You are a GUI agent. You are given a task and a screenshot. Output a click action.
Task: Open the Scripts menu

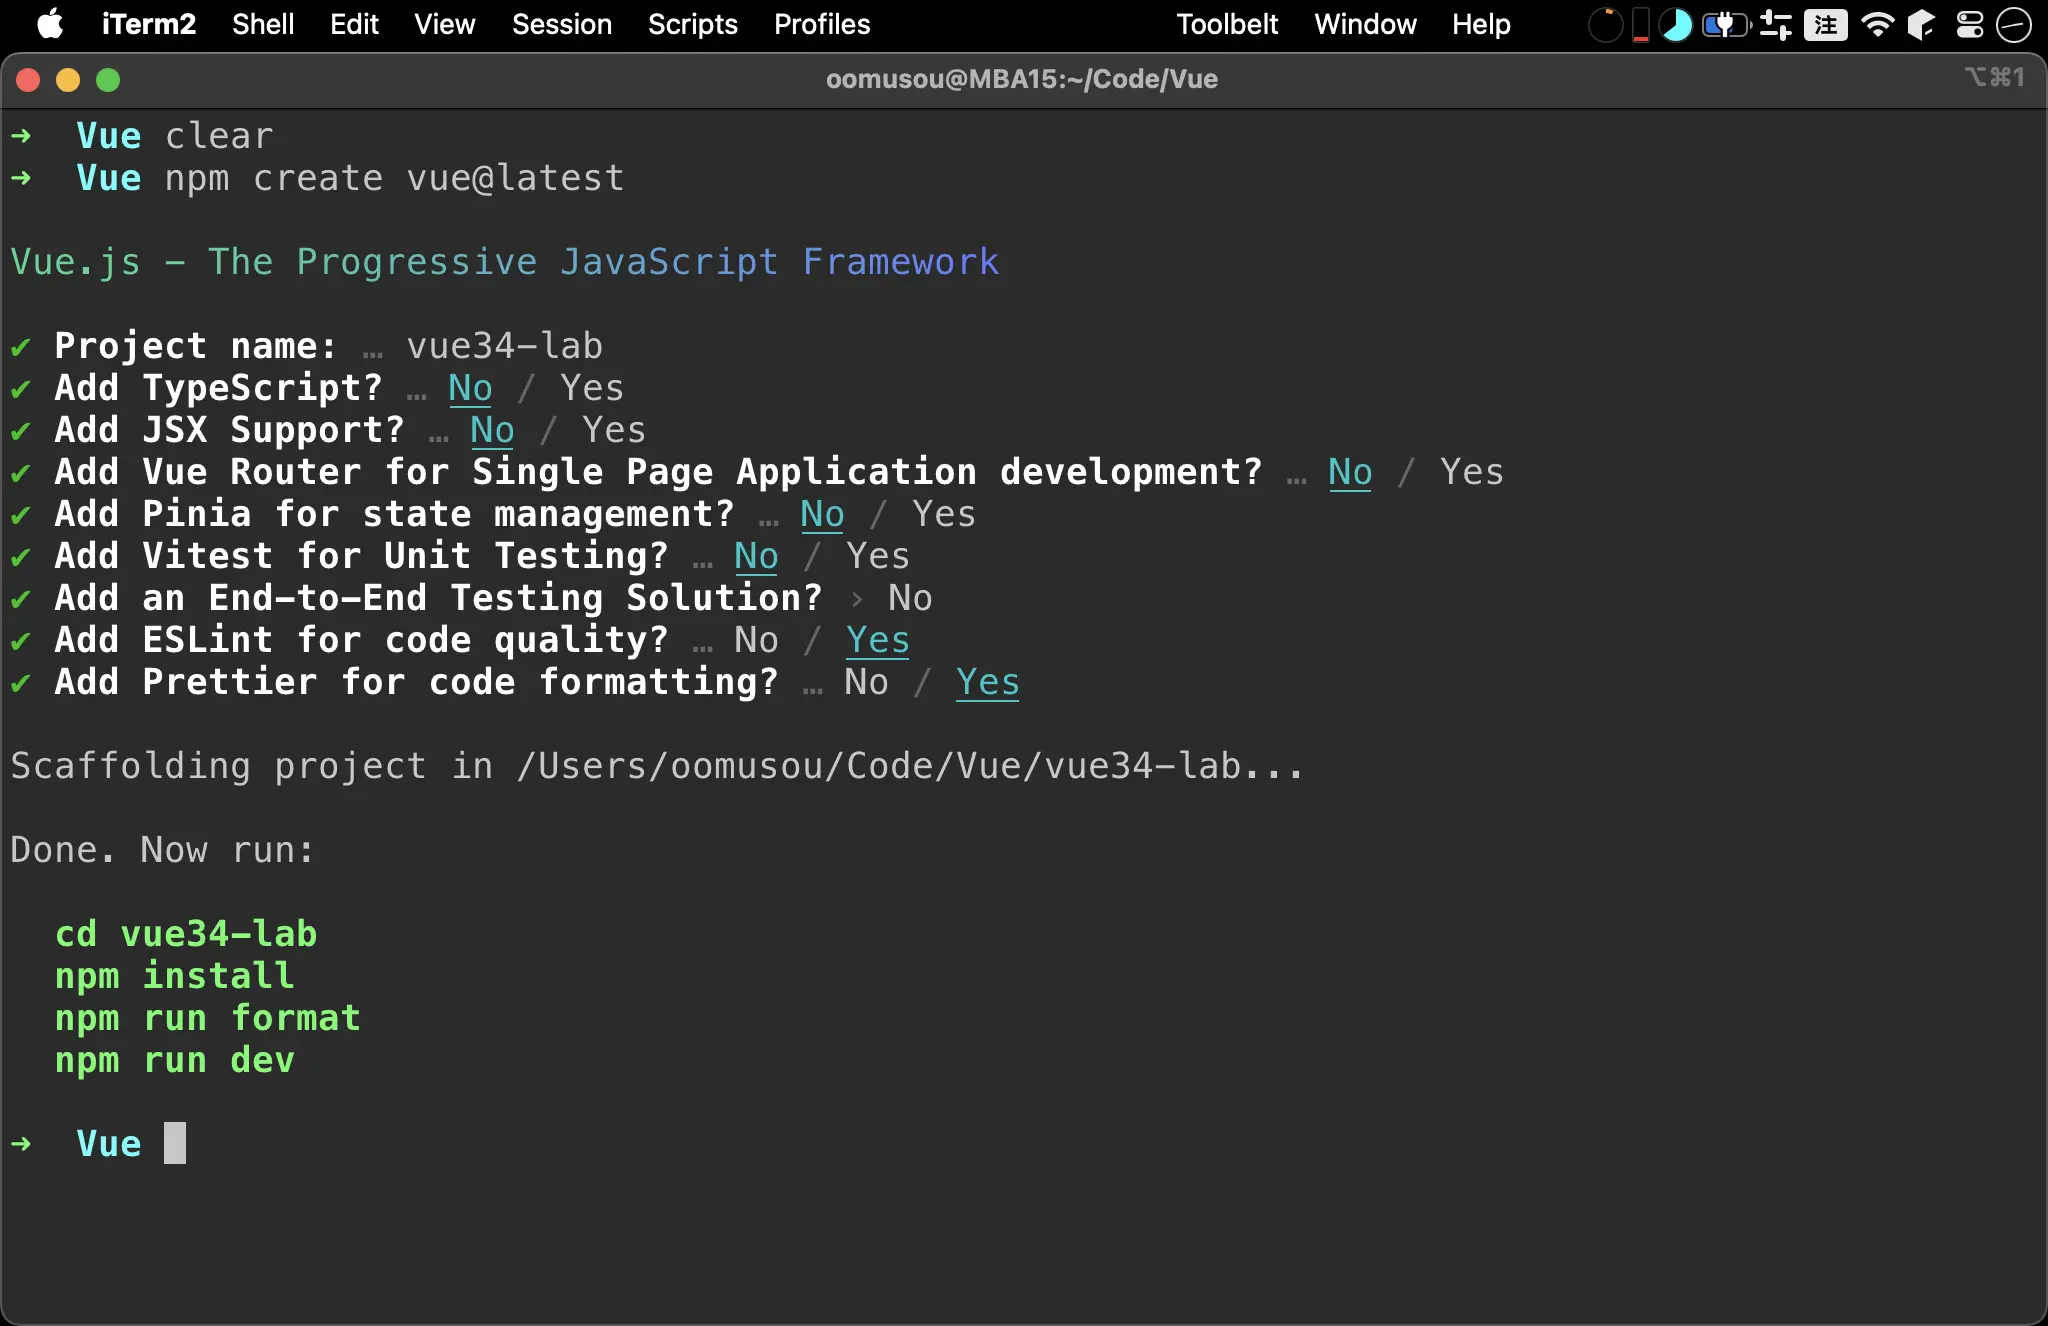click(693, 24)
